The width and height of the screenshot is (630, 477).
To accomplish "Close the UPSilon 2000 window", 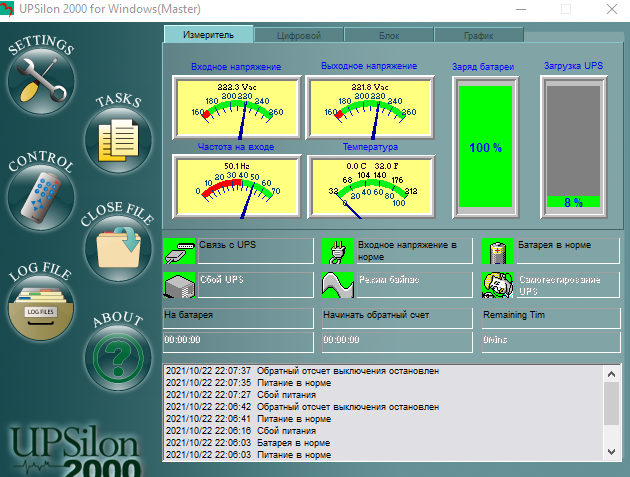I will click(612, 9).
